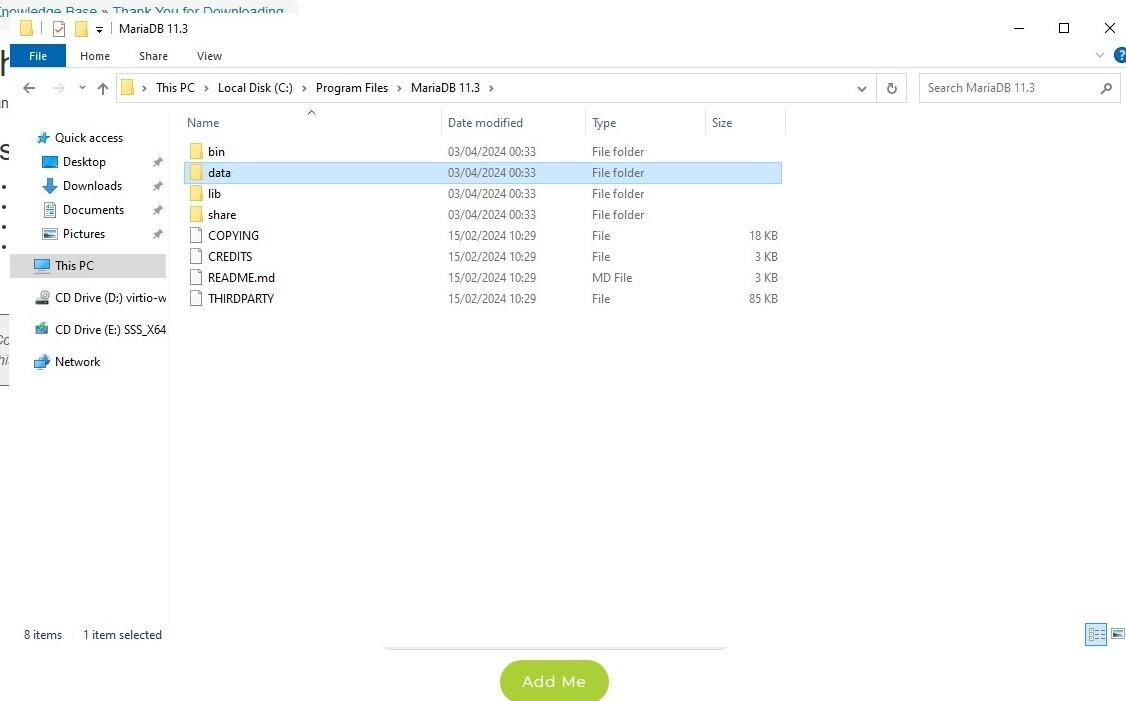Select the COPYING file icon
1126x701 pixels.
[196, 236]
